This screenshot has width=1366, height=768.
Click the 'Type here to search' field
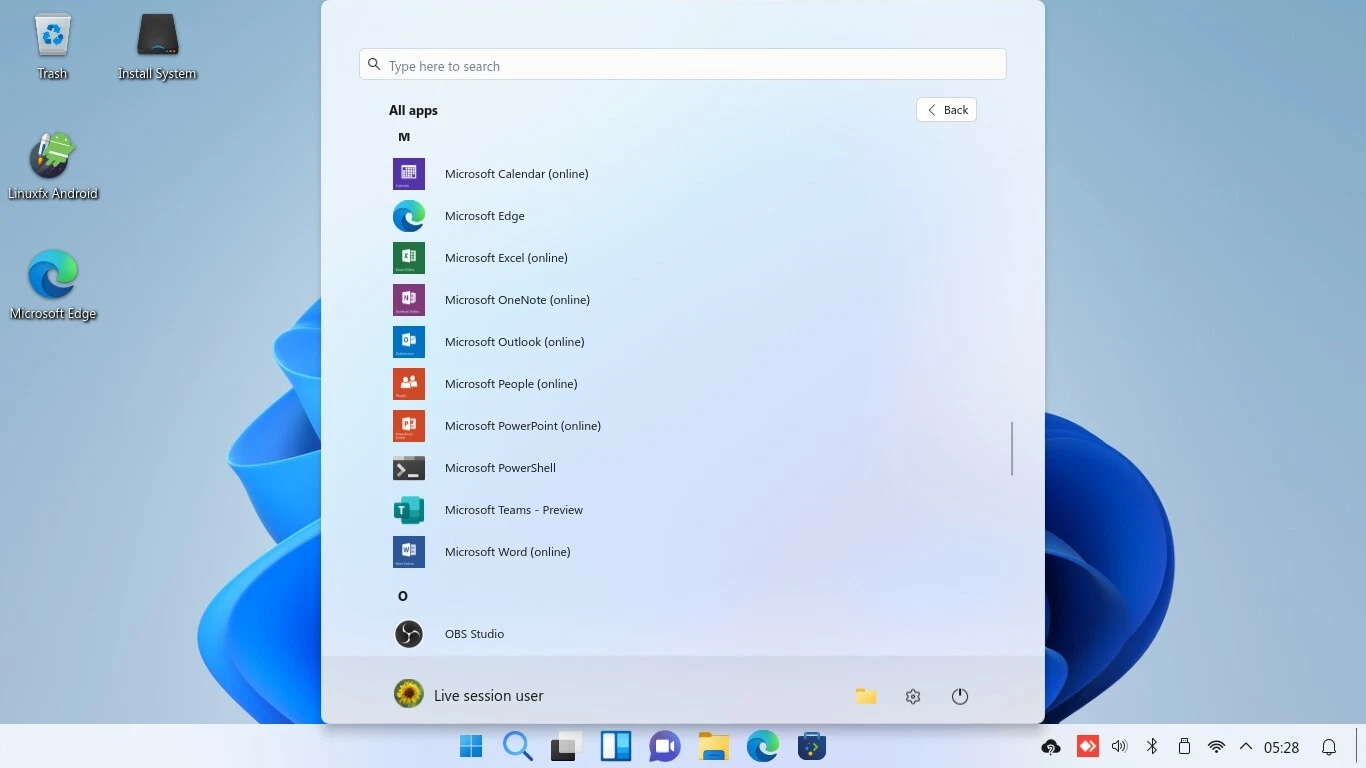(x=683, y=65)
